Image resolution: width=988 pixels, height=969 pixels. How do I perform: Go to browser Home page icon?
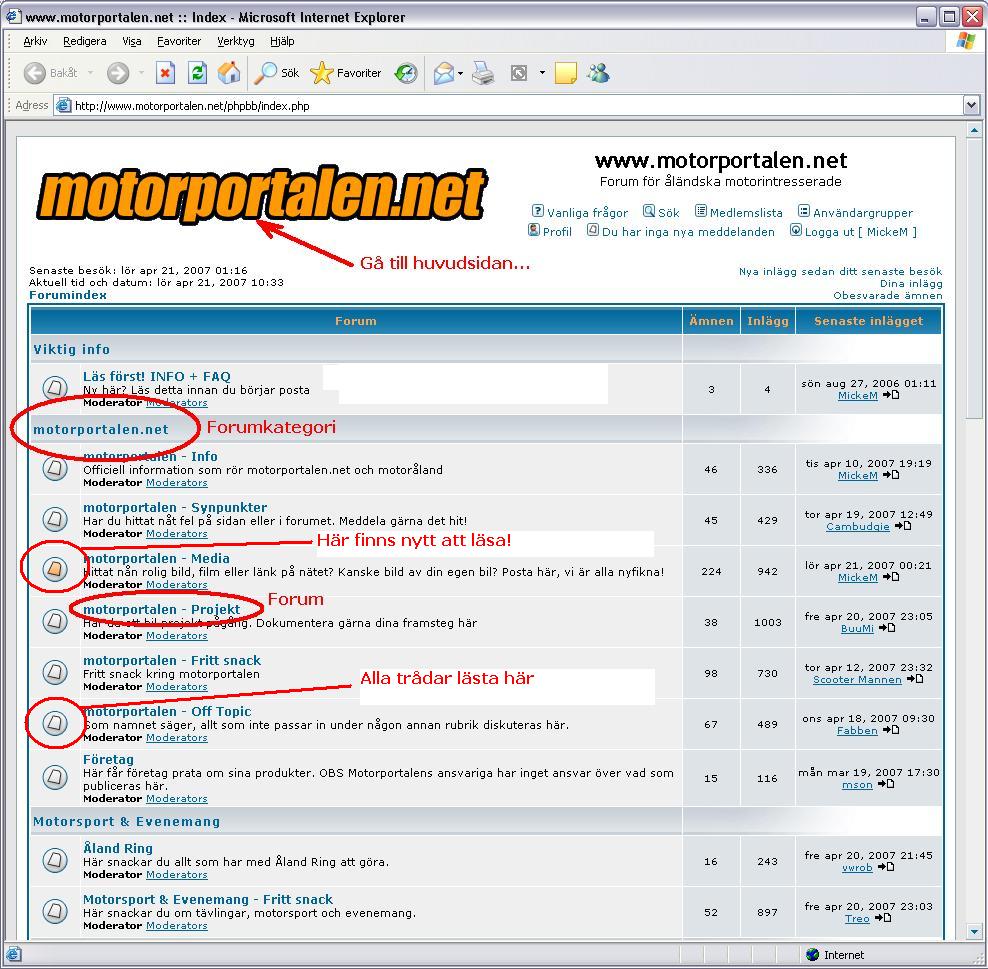click(229, 73)
